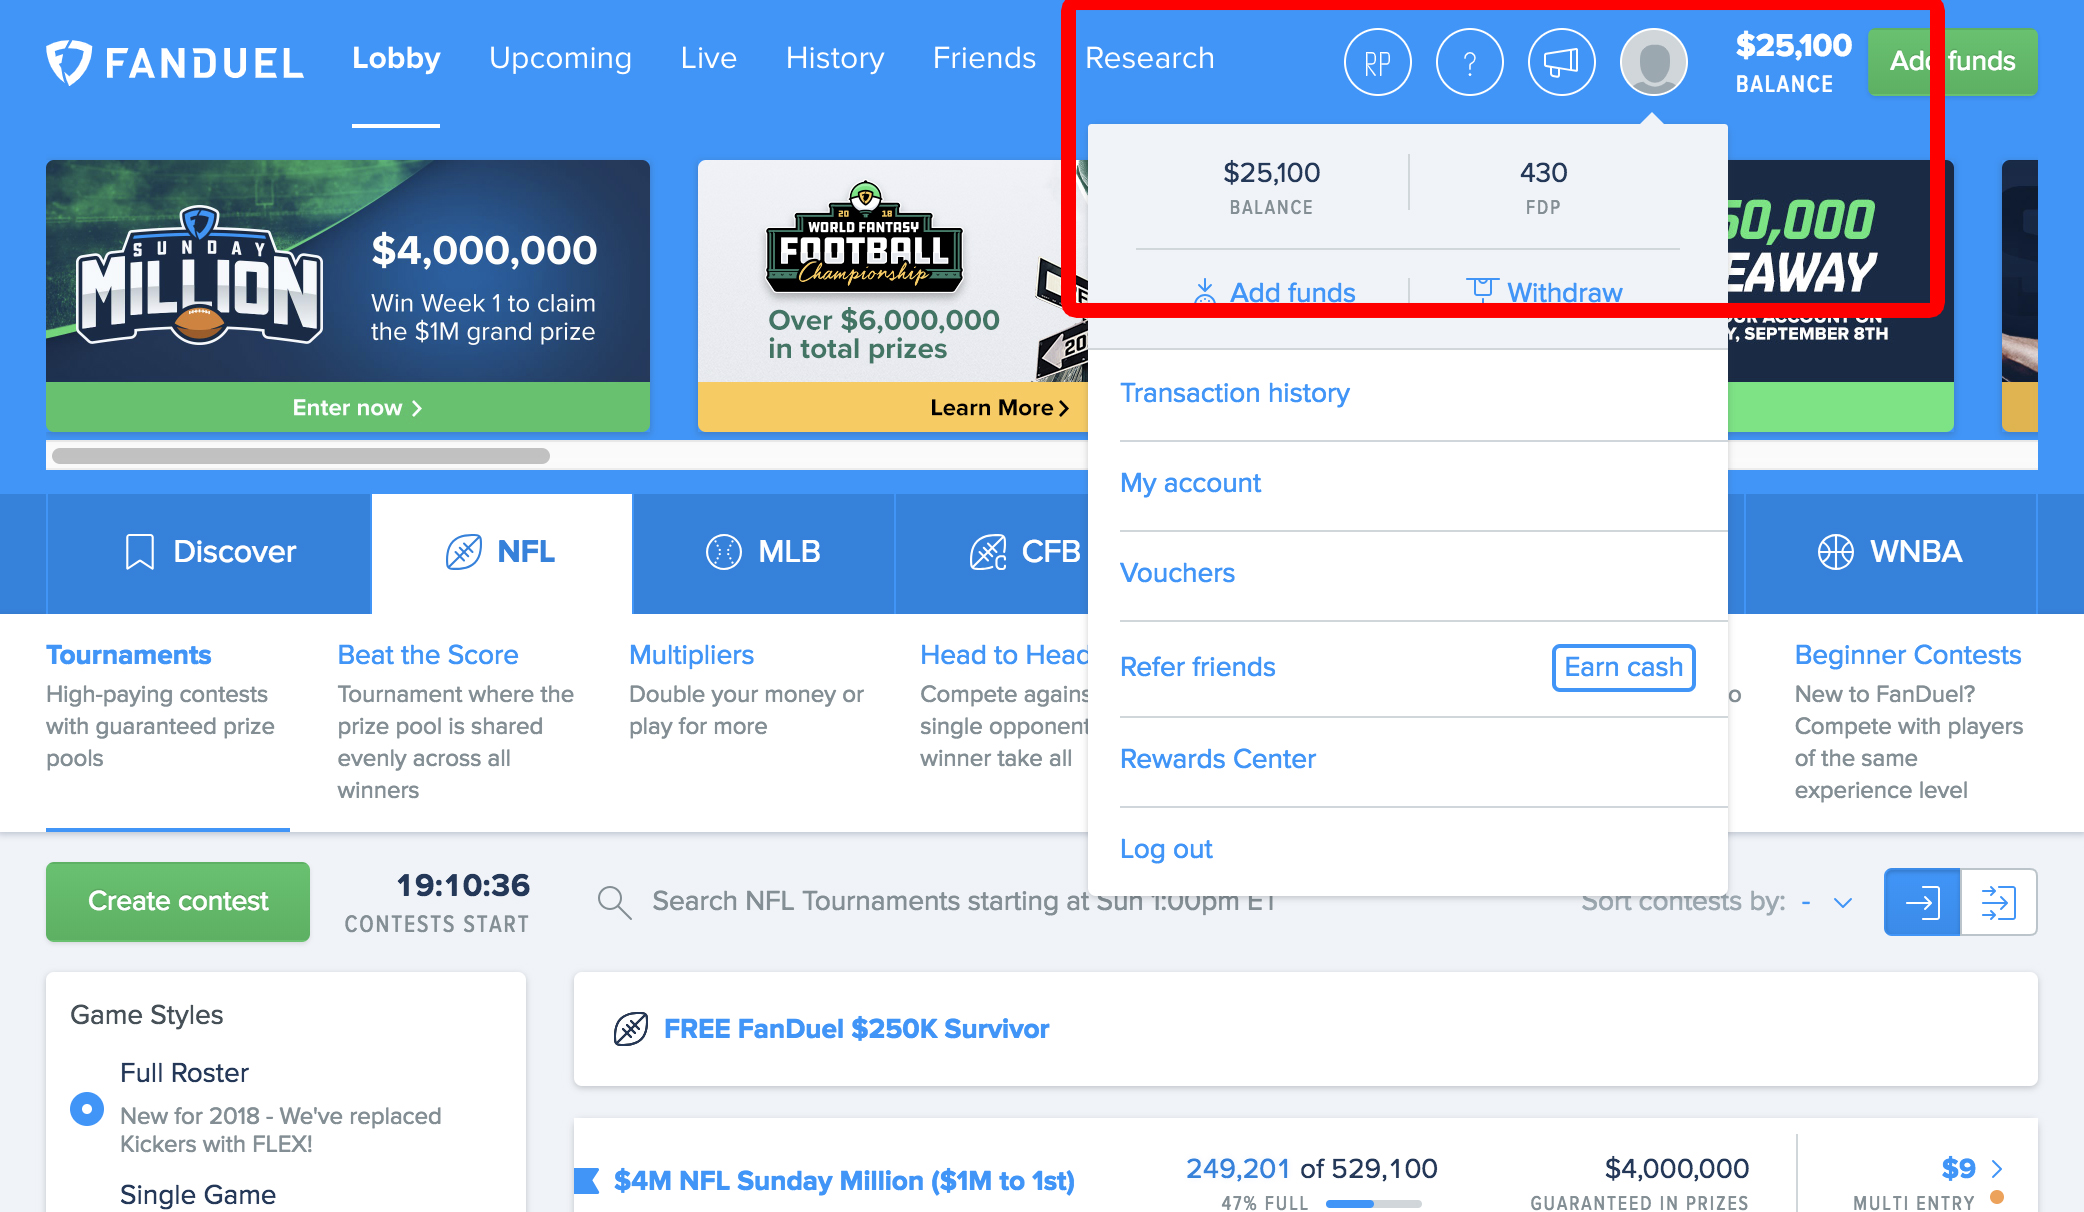This screenshot has width=2084, height=1212.
Task: Click the CFB football icon in tab
Action: click(988, 552)
